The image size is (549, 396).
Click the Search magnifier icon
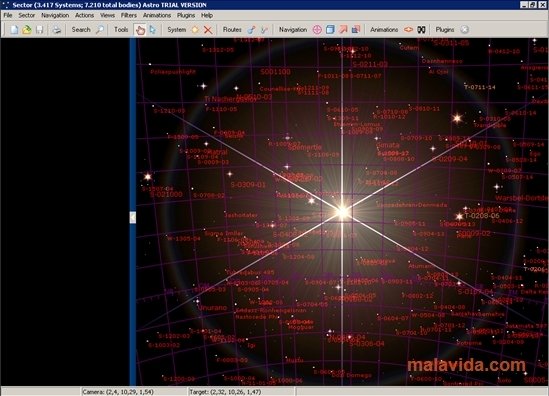tap(100, 30)
